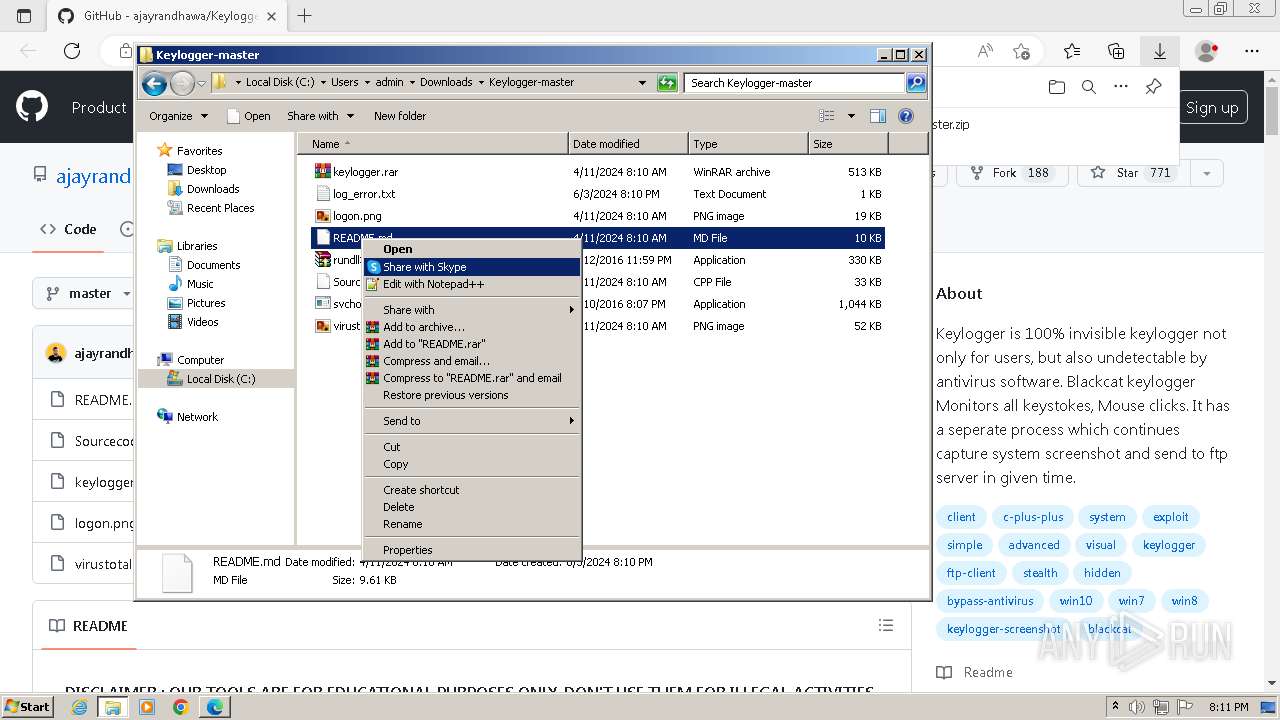Screen dimensions: 1280x720
Task: Expand the recent pages dropdown beside nav arrows
Action: (x=202, y=83)
